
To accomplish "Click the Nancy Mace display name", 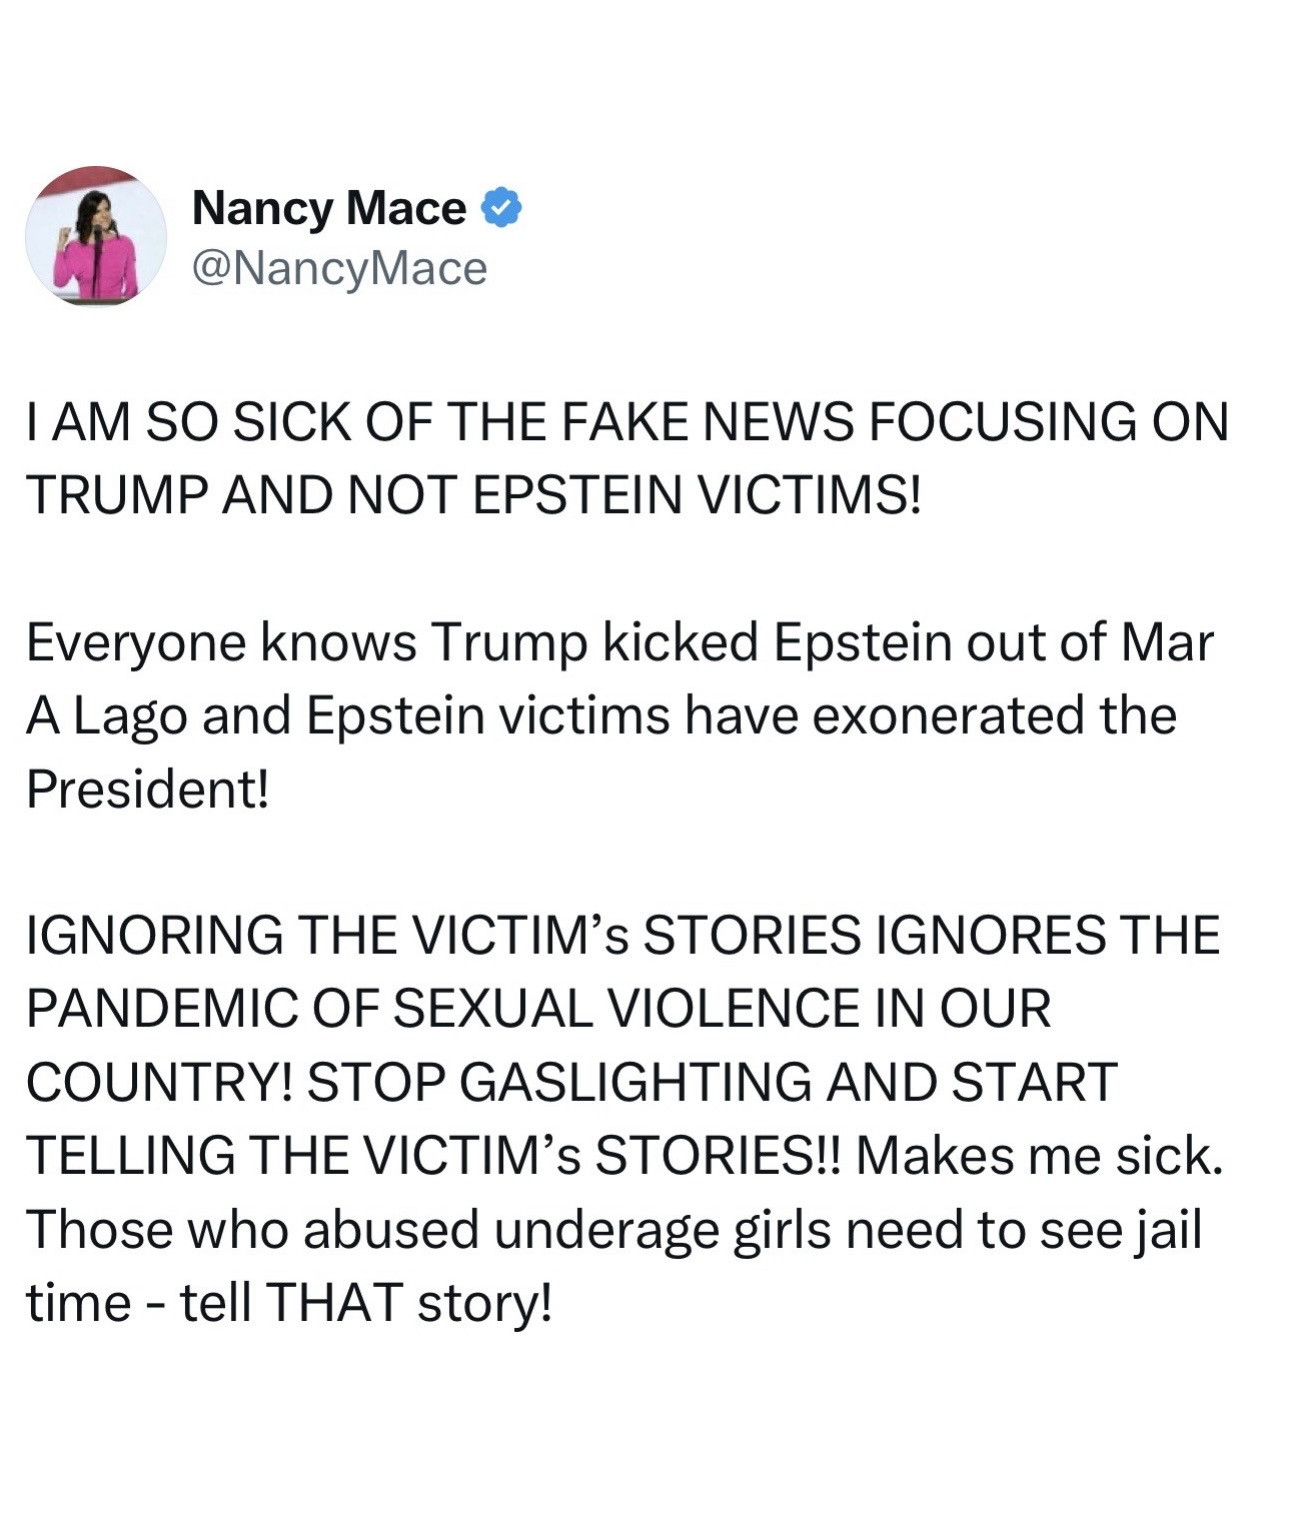I will (x=328, y=208).
